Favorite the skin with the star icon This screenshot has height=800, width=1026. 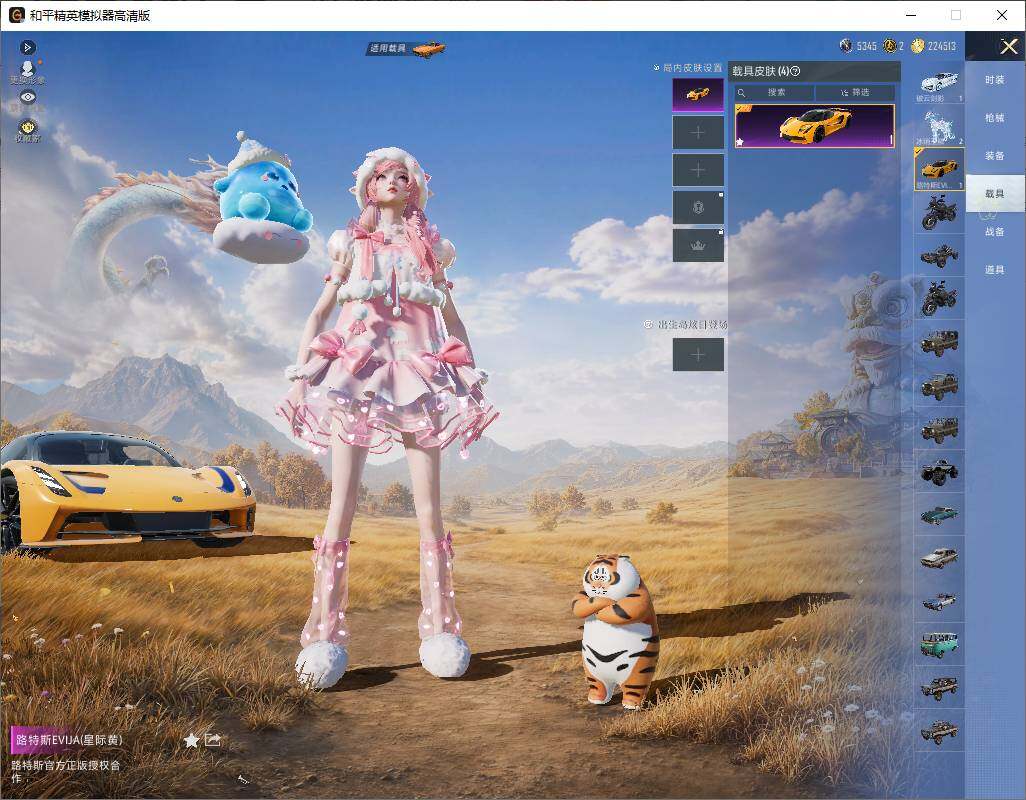191,740
